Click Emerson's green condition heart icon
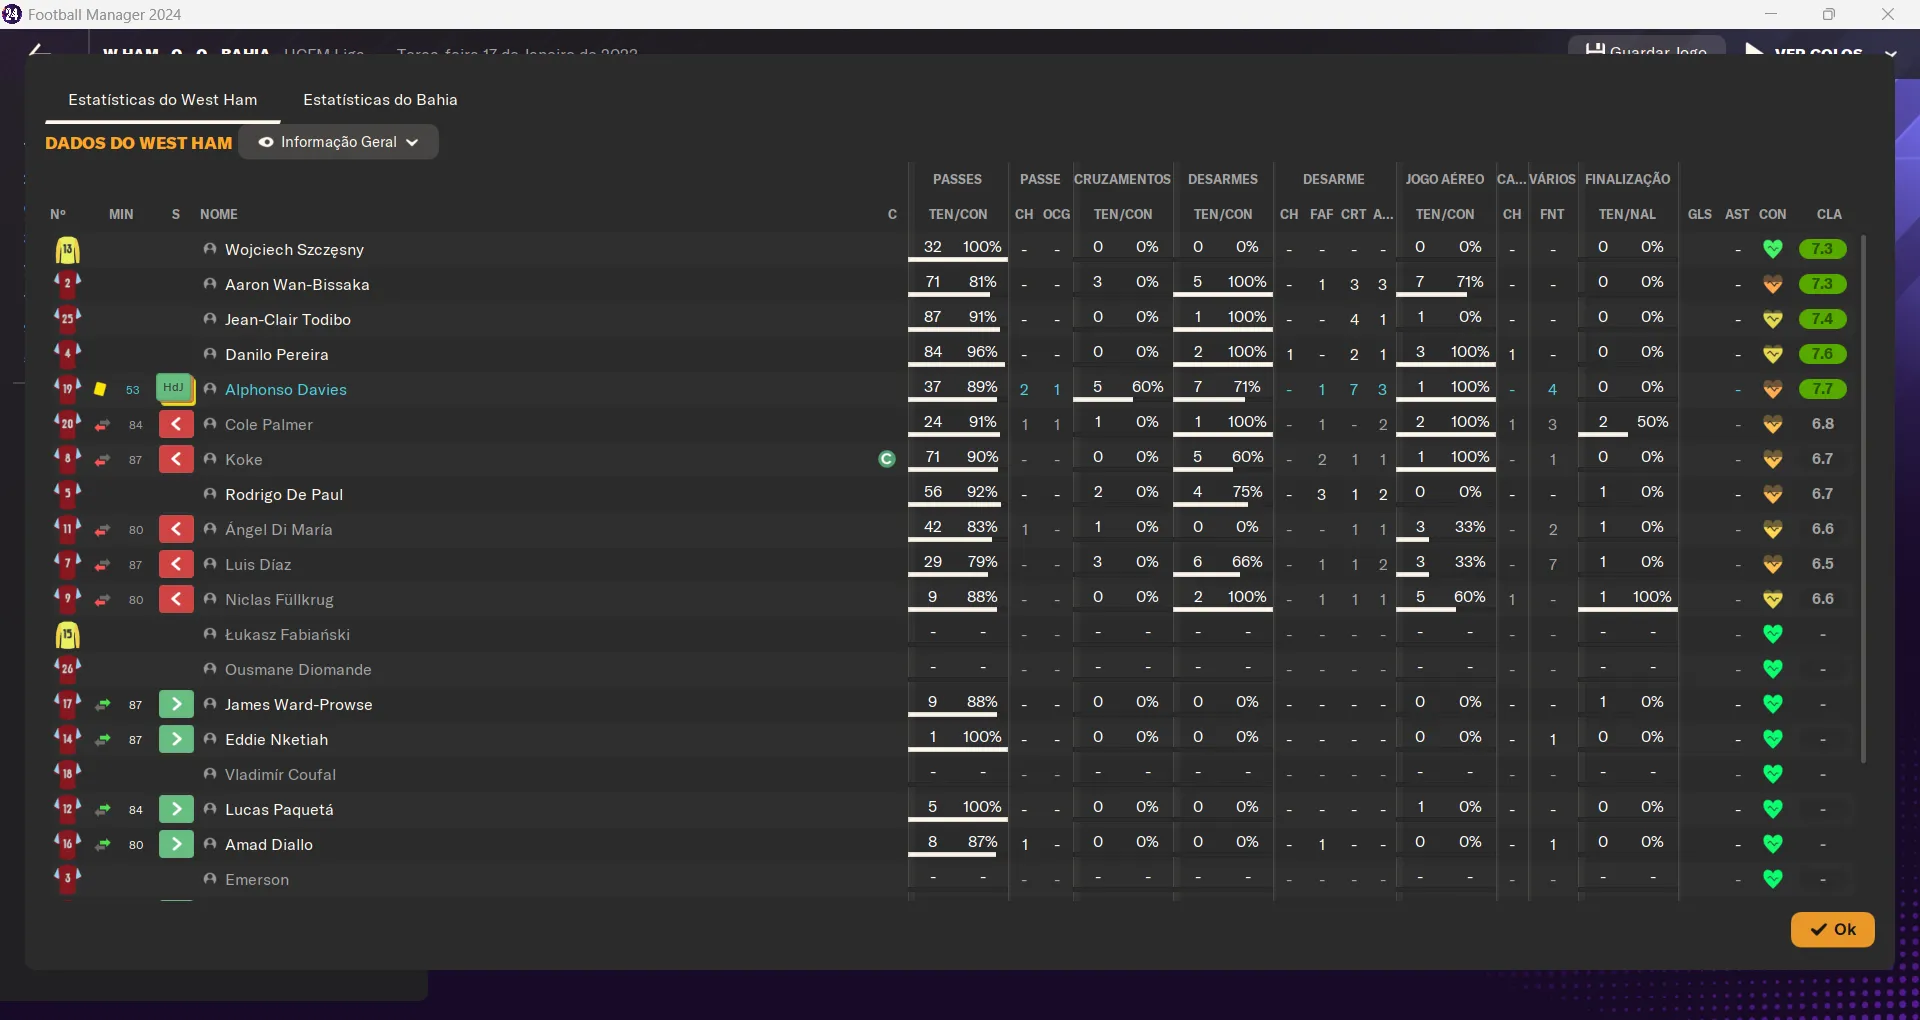 pyautogui.click(x=1773, y=879)
